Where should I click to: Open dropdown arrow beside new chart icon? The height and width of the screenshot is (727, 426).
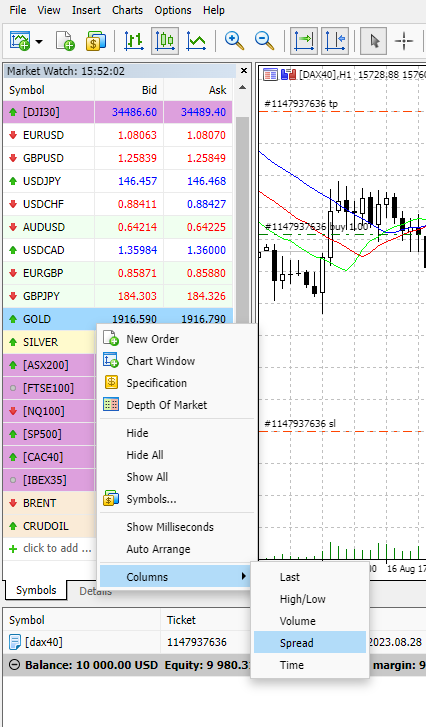tap(39, 42)
